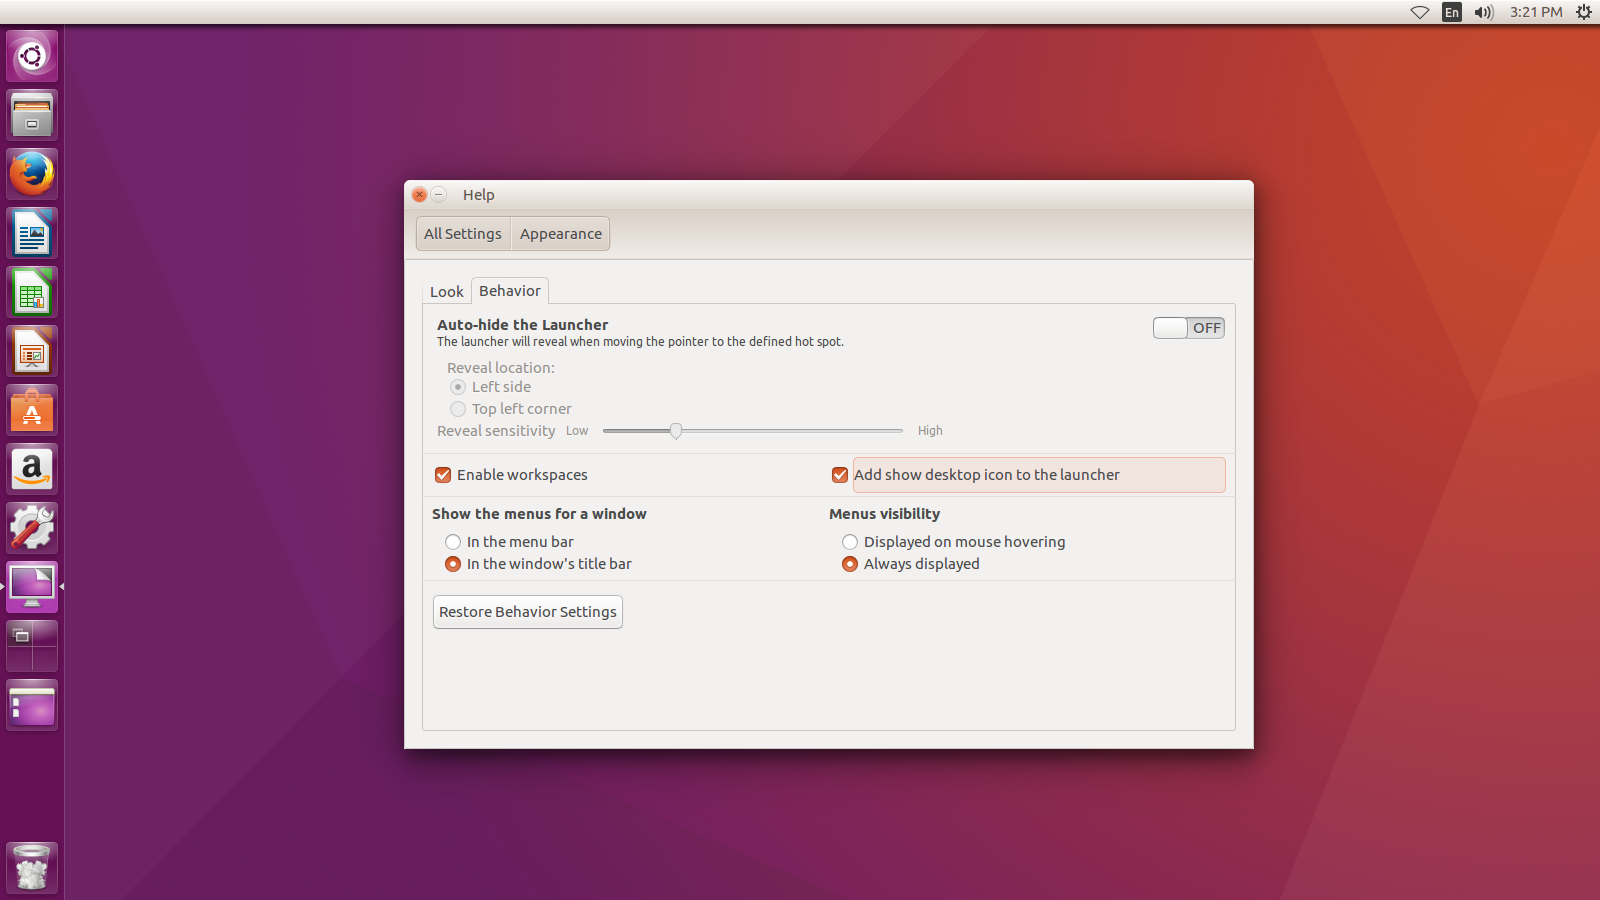The width and height of the screenshot is (1600, 900).
Task: Click the Show Desktop launcher icon
Action: tap(32, 705)
